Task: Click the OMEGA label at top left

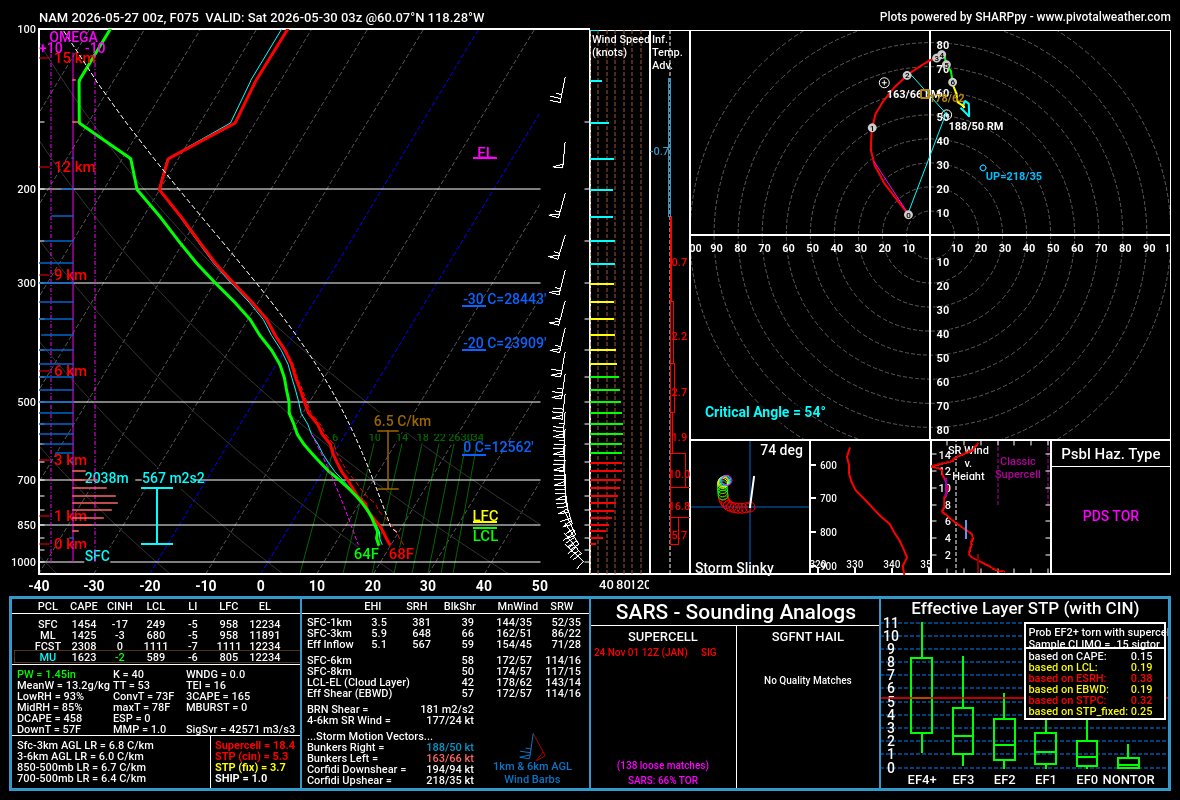Action: tap(73, 37)
